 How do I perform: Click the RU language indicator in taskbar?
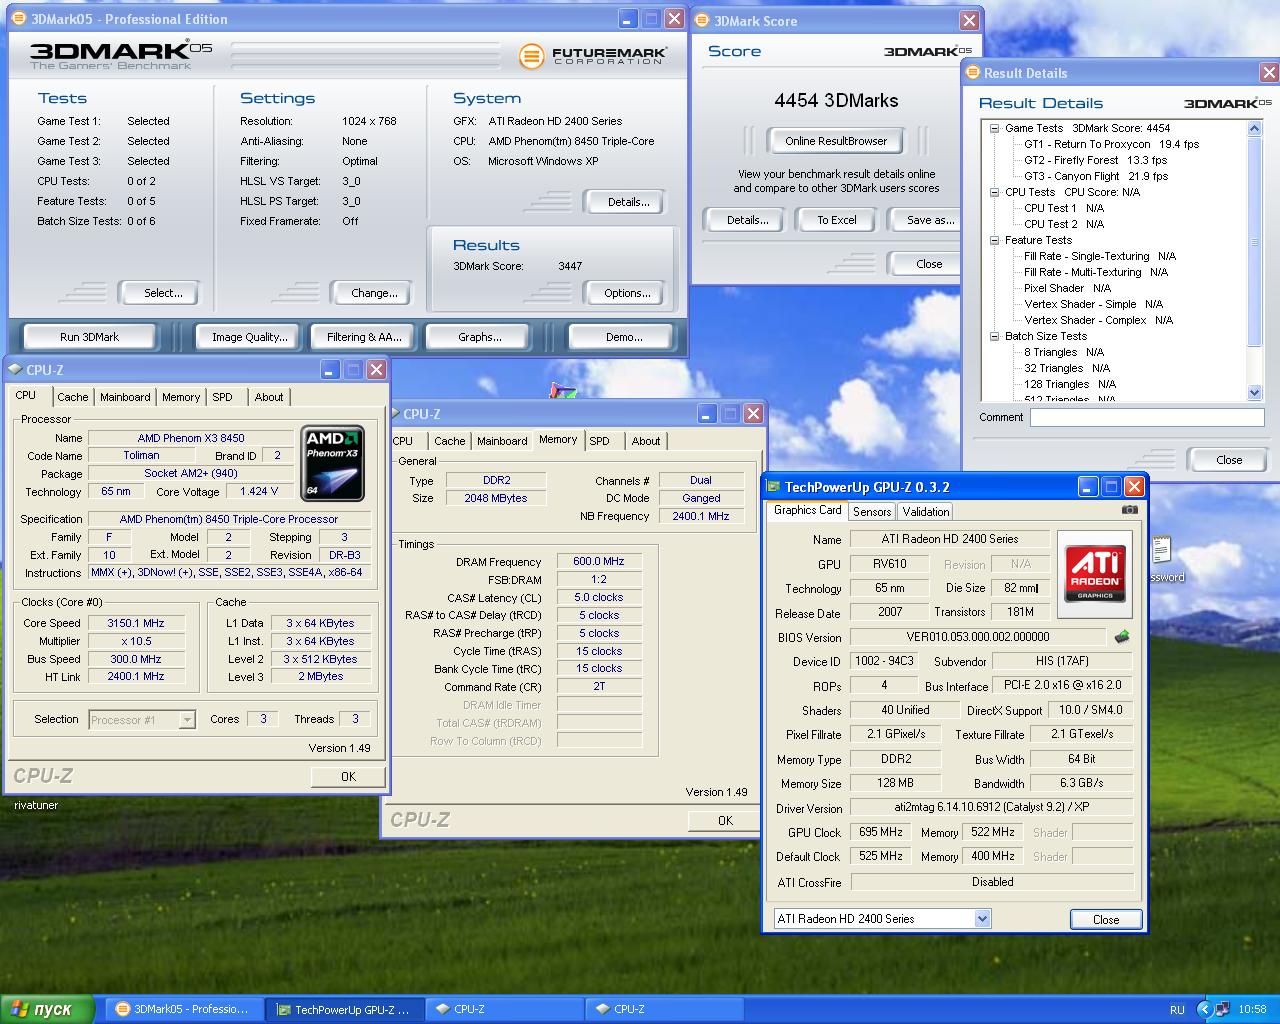tap(1177, 1010)
